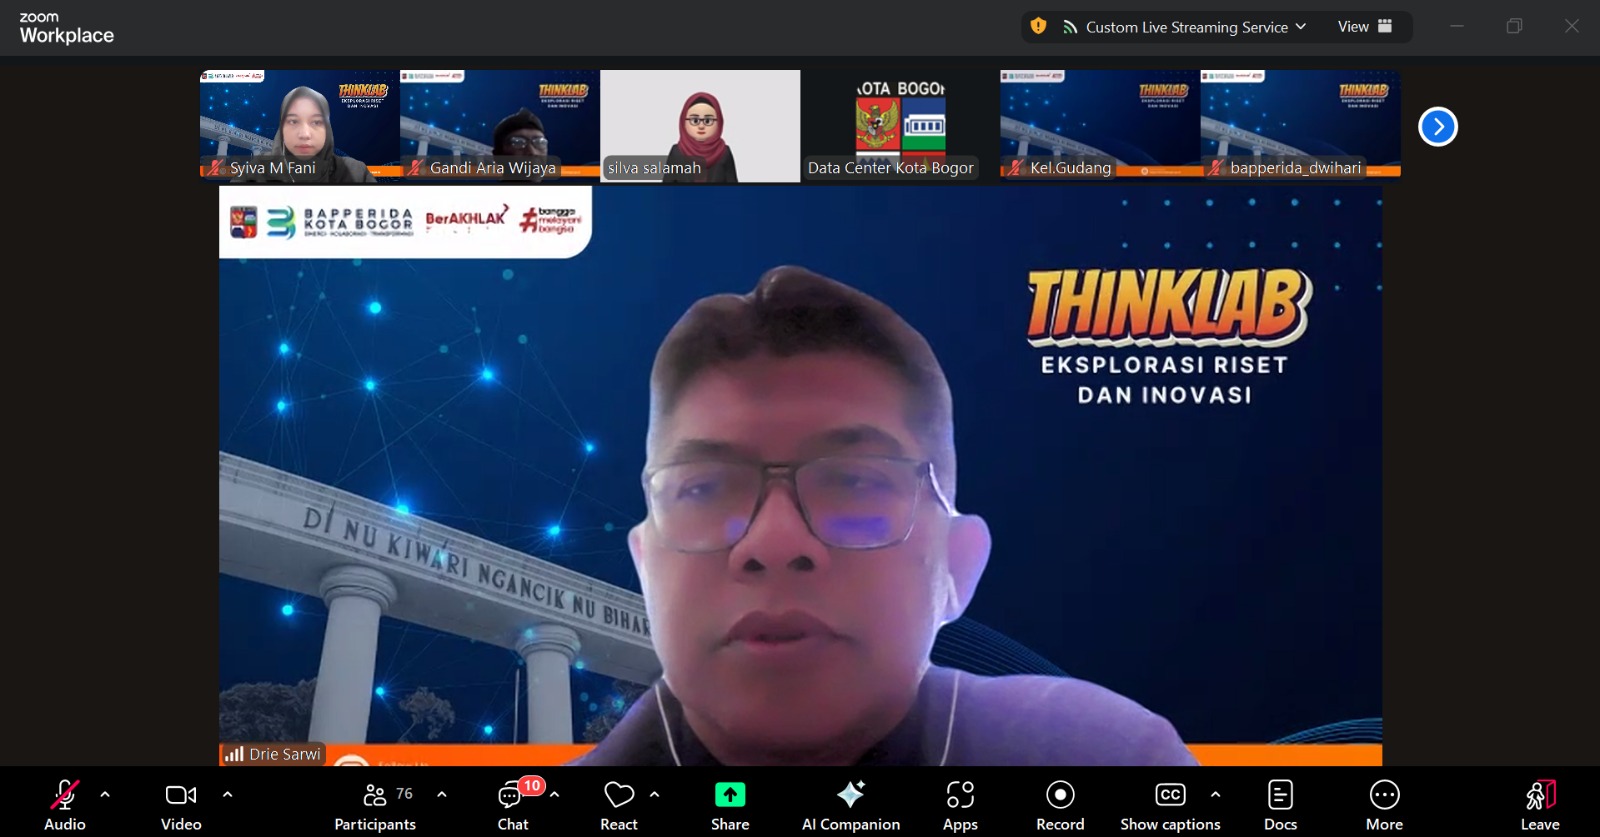
Task: Open the View layout menu
Action: tap(1364, 27)
